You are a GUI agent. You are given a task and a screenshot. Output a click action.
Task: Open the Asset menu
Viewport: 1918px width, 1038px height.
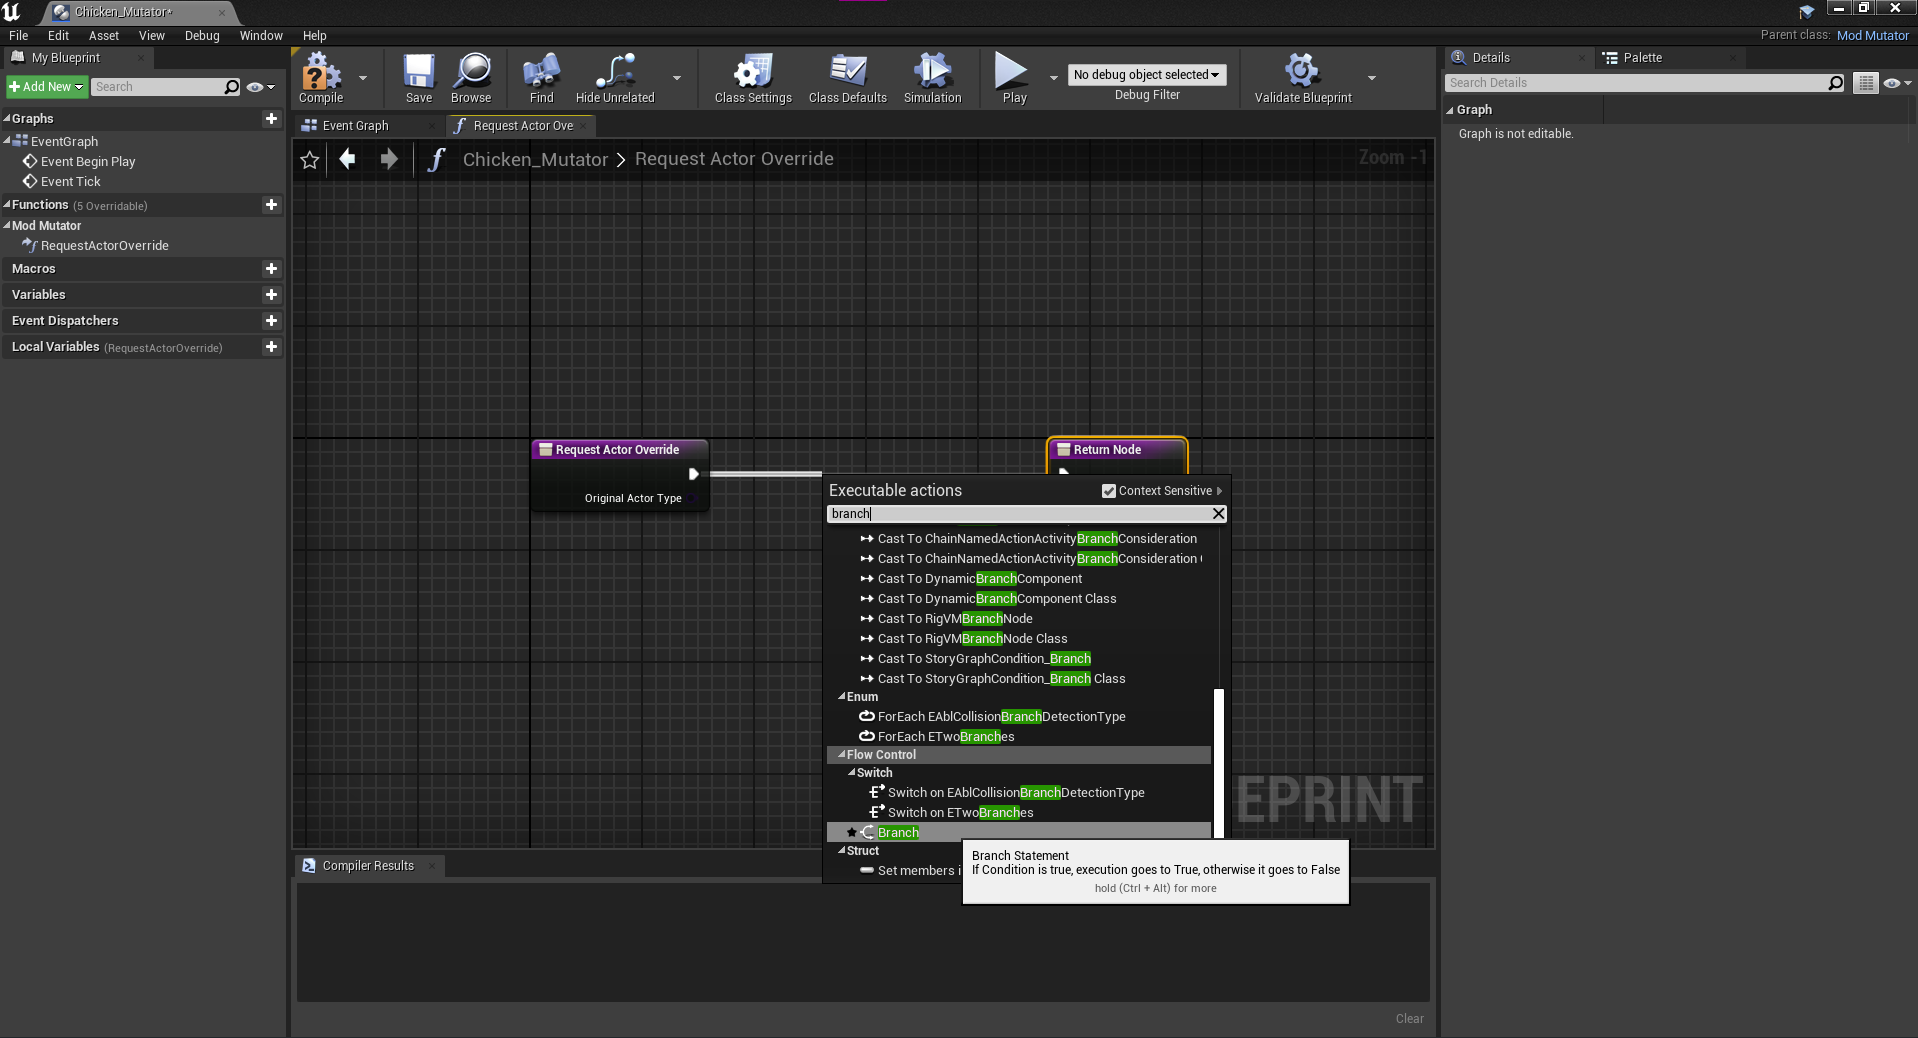104,35
